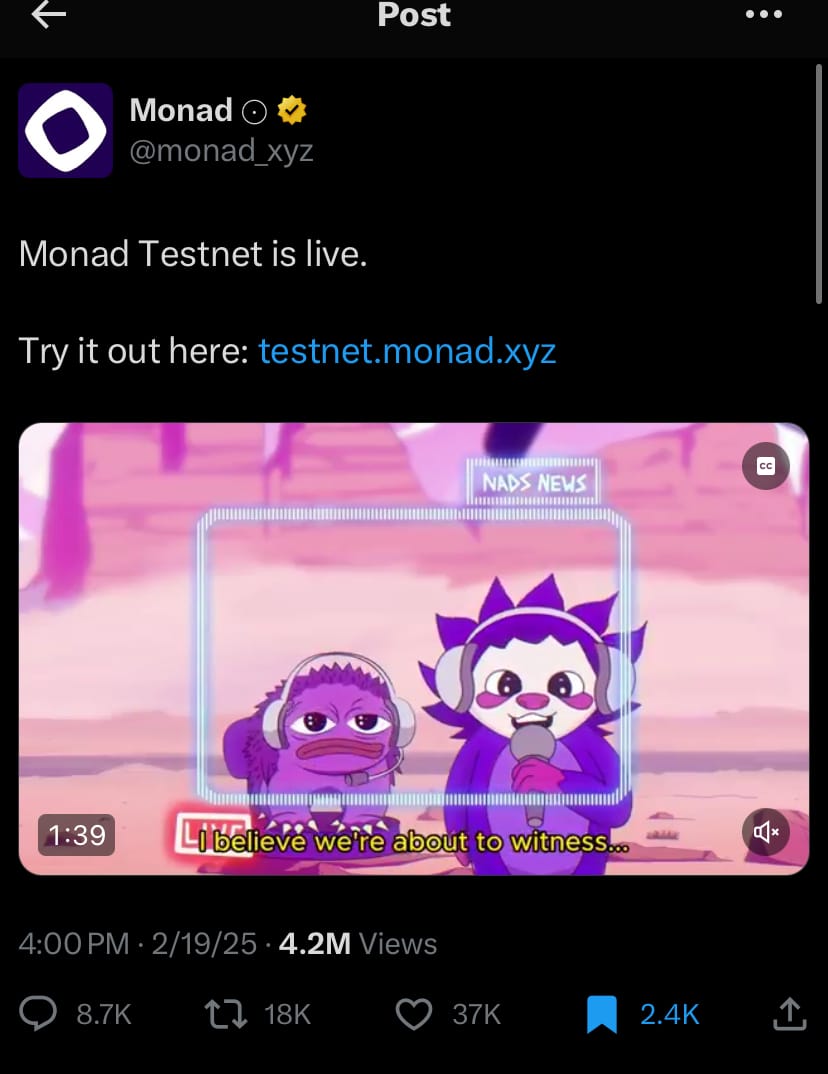
Task: Open the reply comment icon
Action: (38, 1014)
